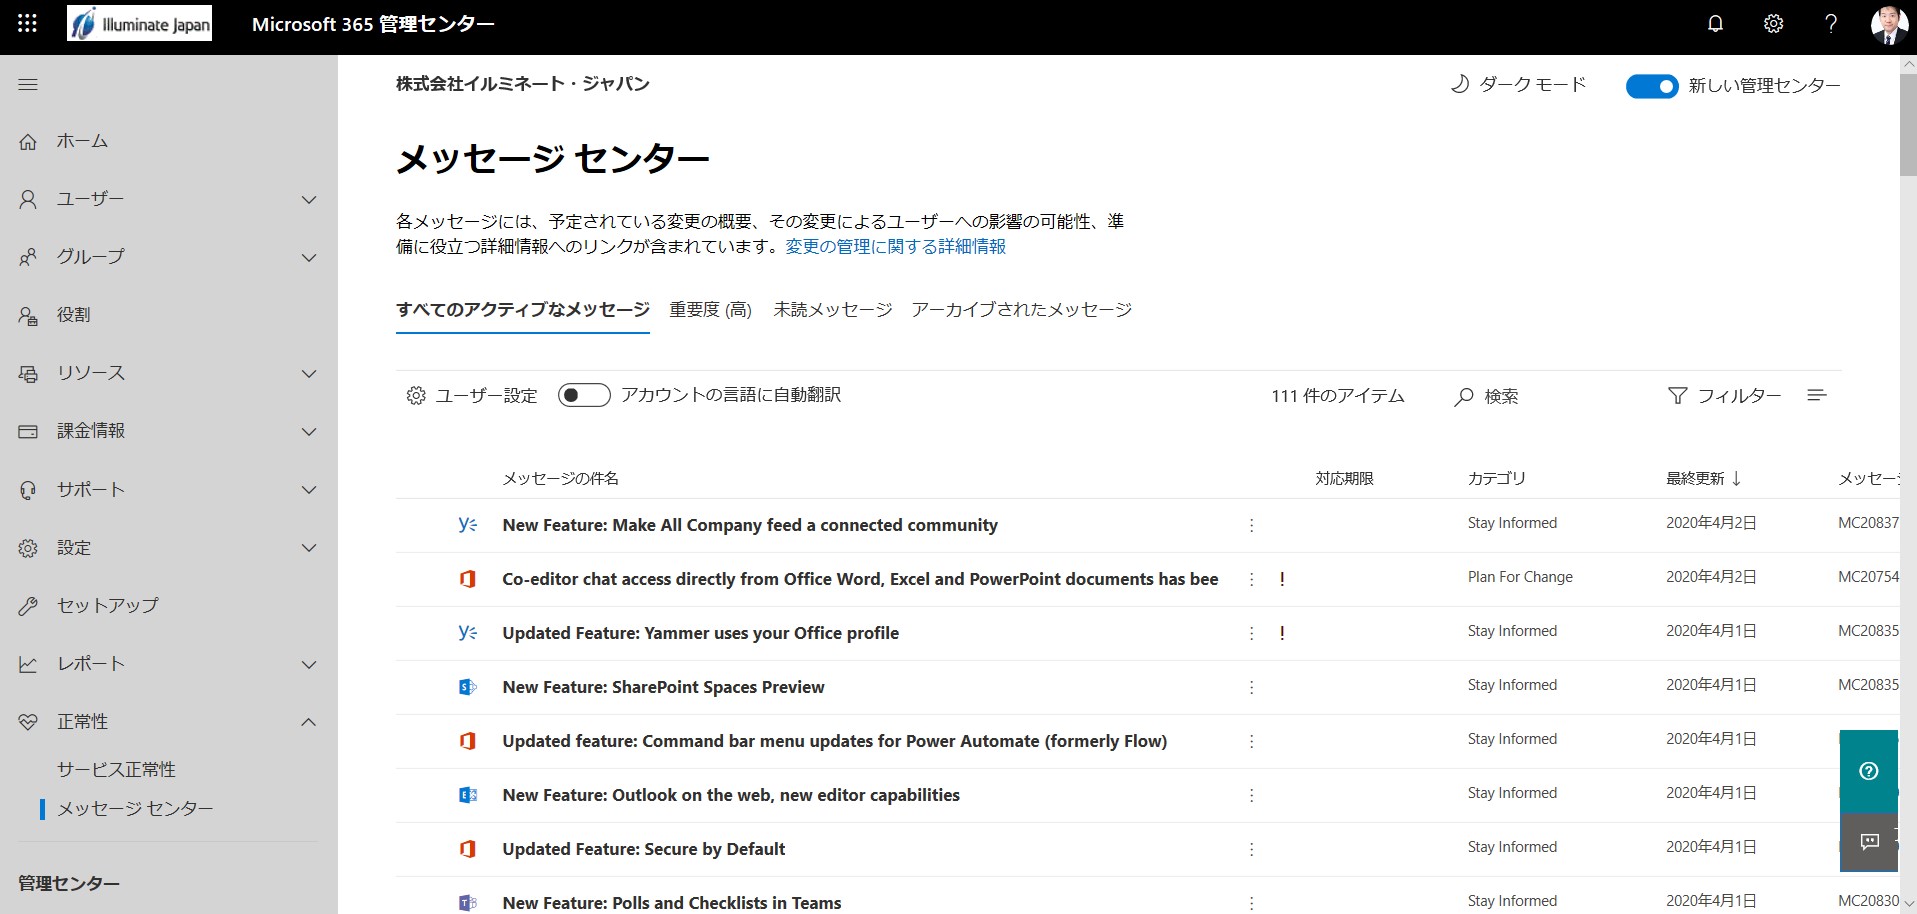
Task: Sort by カテゴリ column header
Action: pos(1497,478)
